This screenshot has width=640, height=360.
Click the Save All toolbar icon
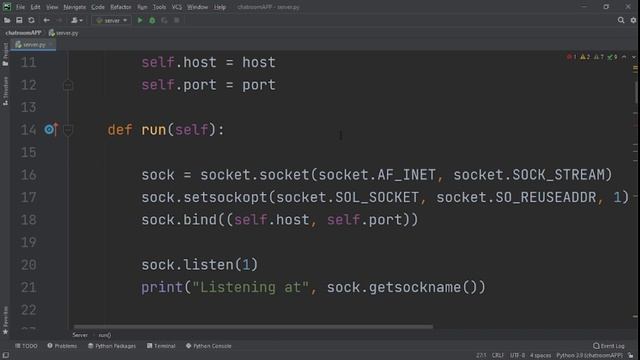coord(19,20)
